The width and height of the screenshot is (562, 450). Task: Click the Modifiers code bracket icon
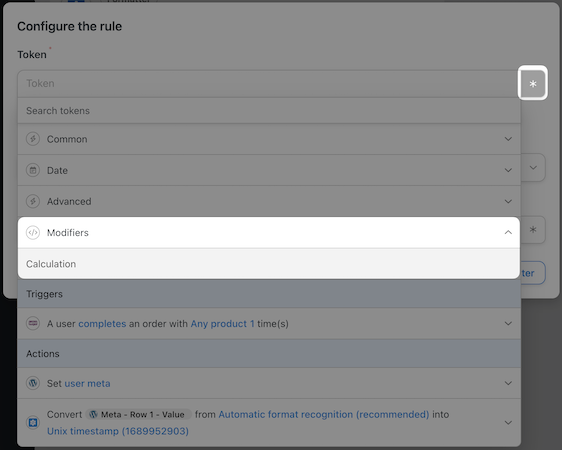(33, 233)
